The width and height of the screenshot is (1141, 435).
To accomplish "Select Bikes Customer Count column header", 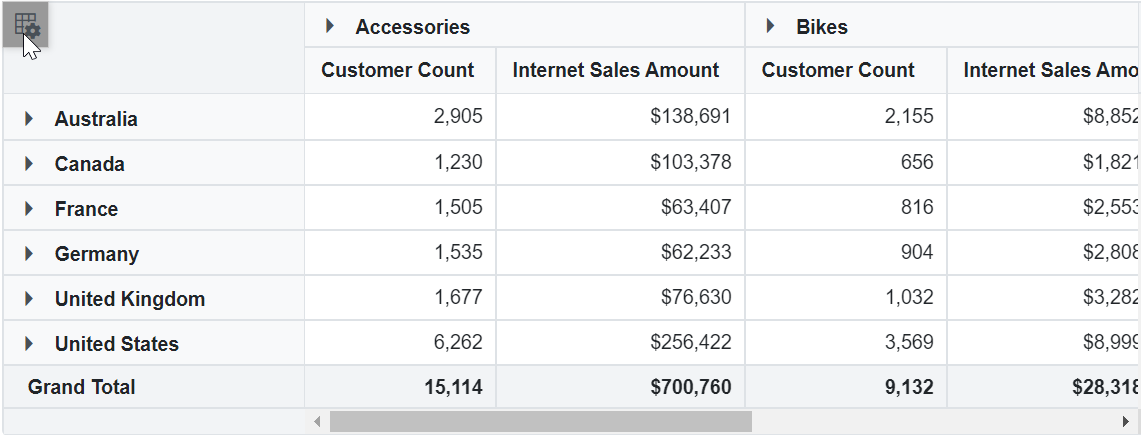I will [x=838, y=70].
